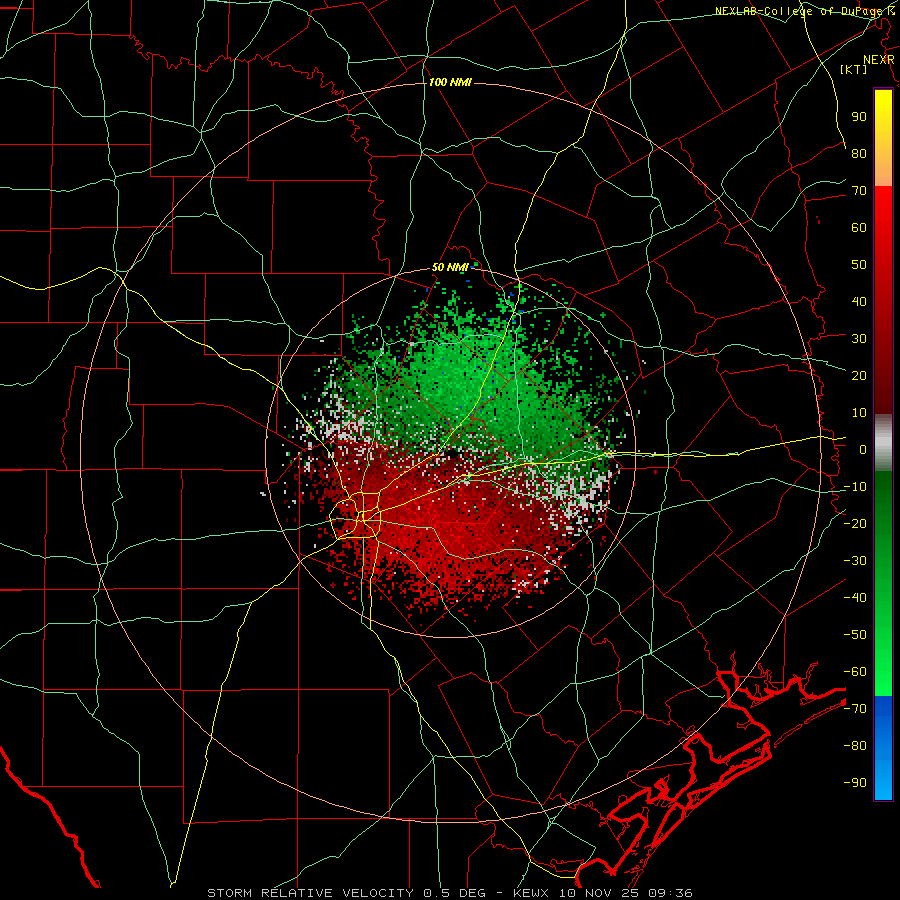
Task: Click the blue -70 to -90 color bar segment
Action: point(883,748)
